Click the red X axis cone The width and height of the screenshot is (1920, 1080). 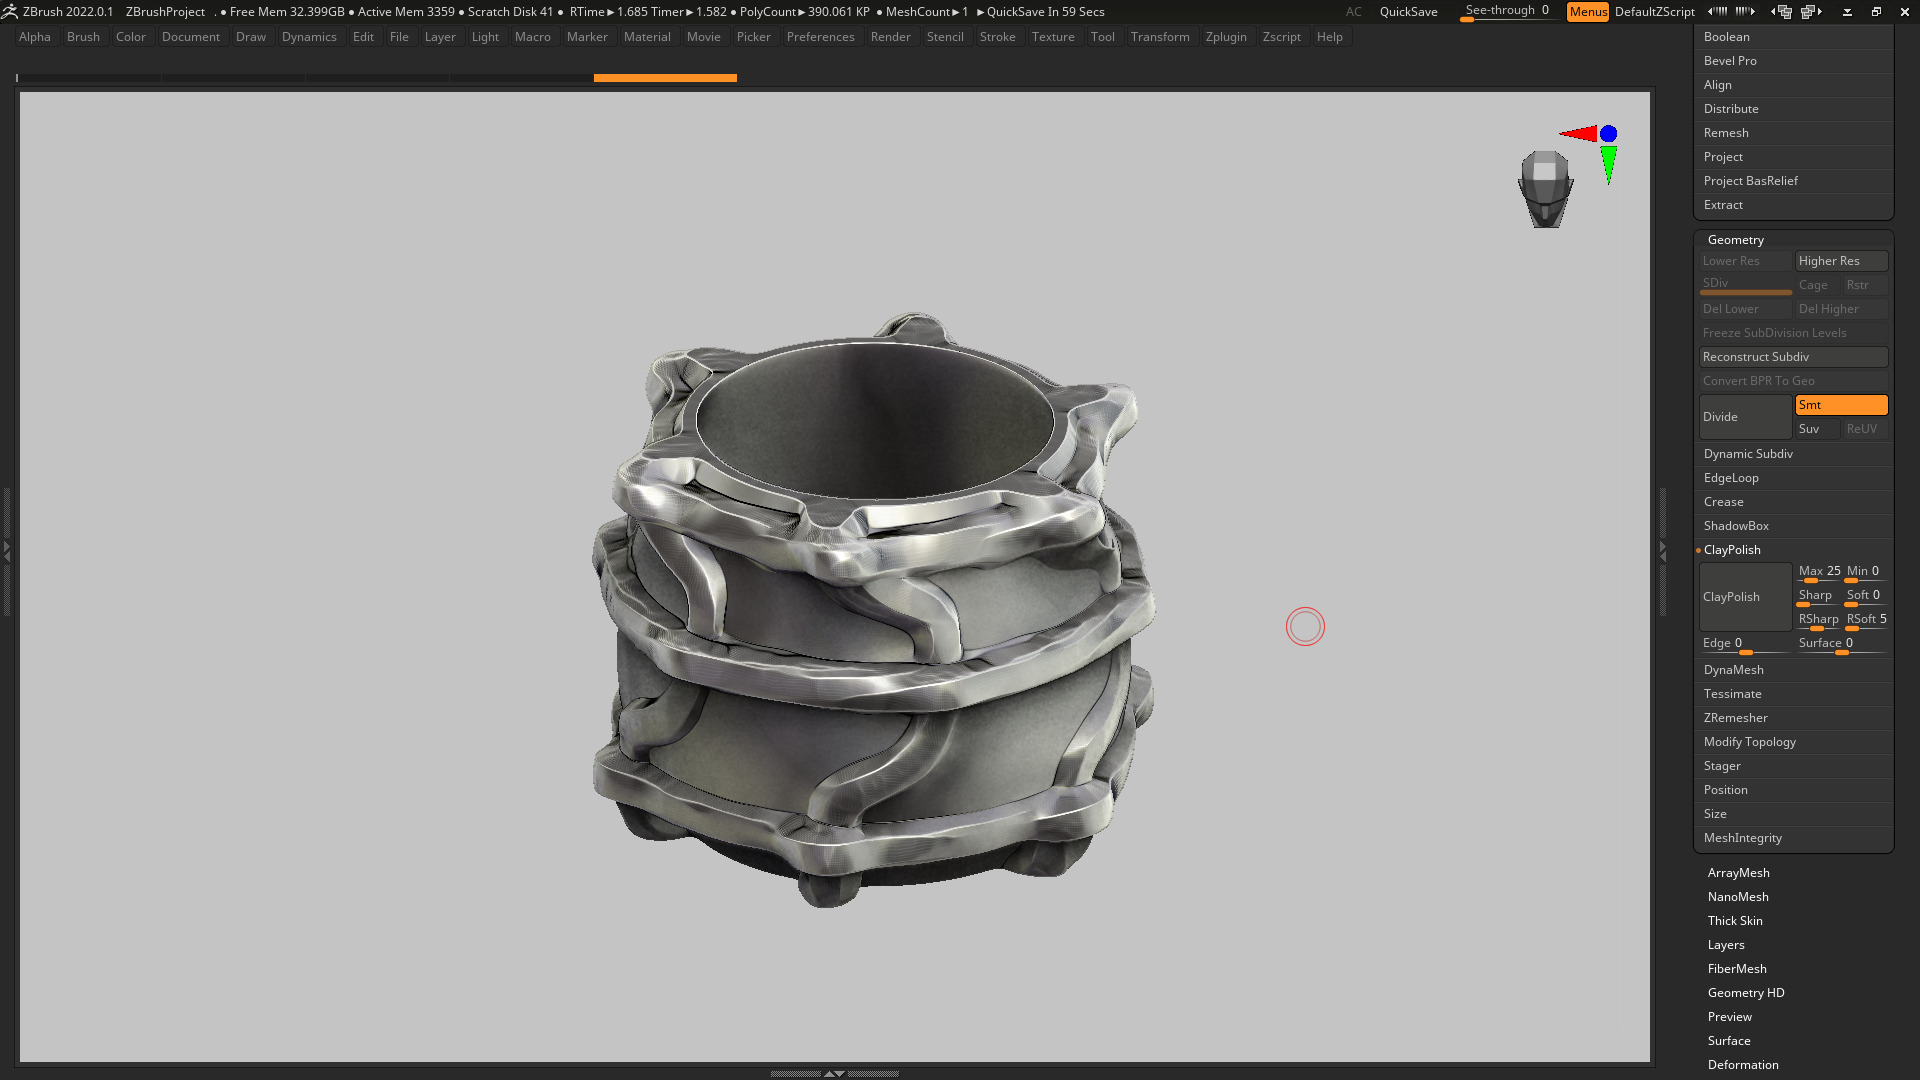tap(1578, 133)
